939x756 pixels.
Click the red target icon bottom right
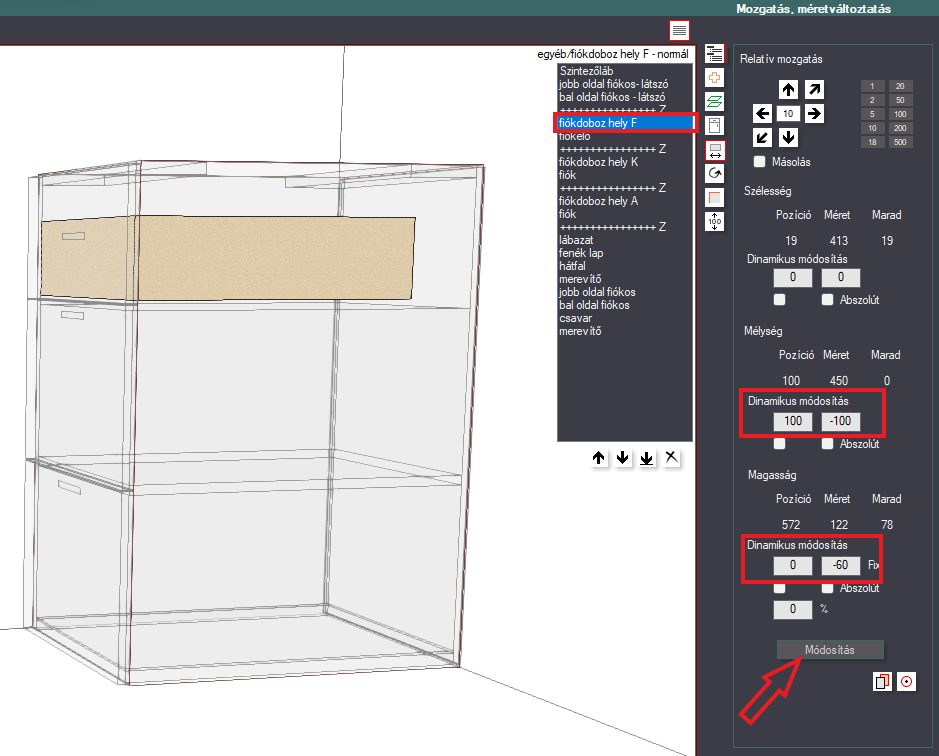(906, 681)
